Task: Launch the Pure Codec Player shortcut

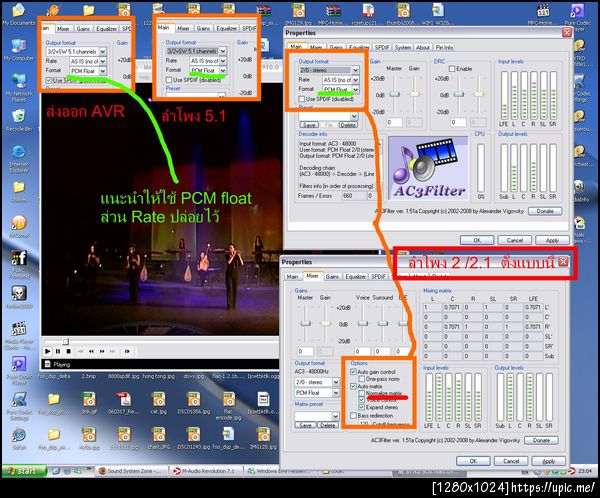Action: click(x=18, y=370)
